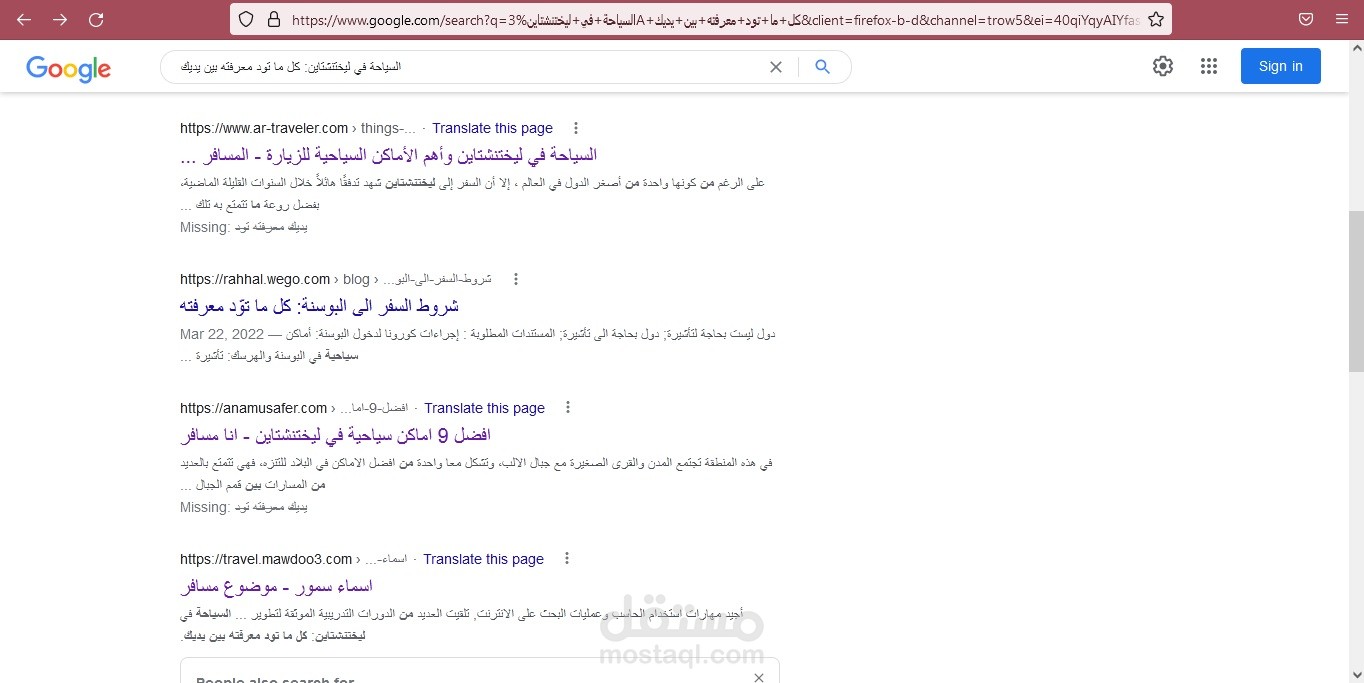Open the Firefox hamburger menu
This screenshot has height=683, width=1364.
tap(1342, 19)
